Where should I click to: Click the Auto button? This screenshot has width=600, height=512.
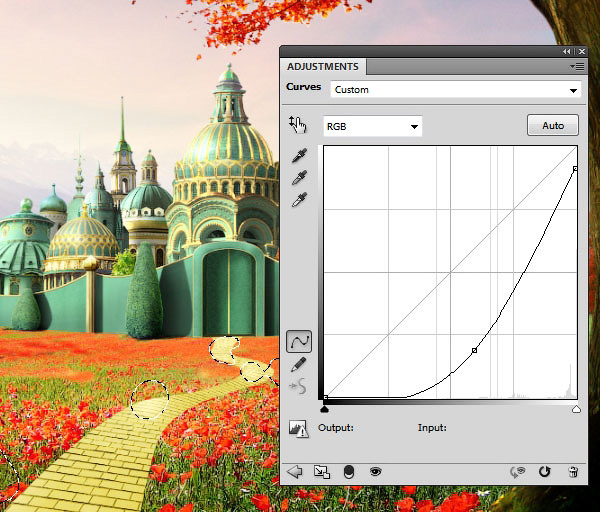(553, 125)
